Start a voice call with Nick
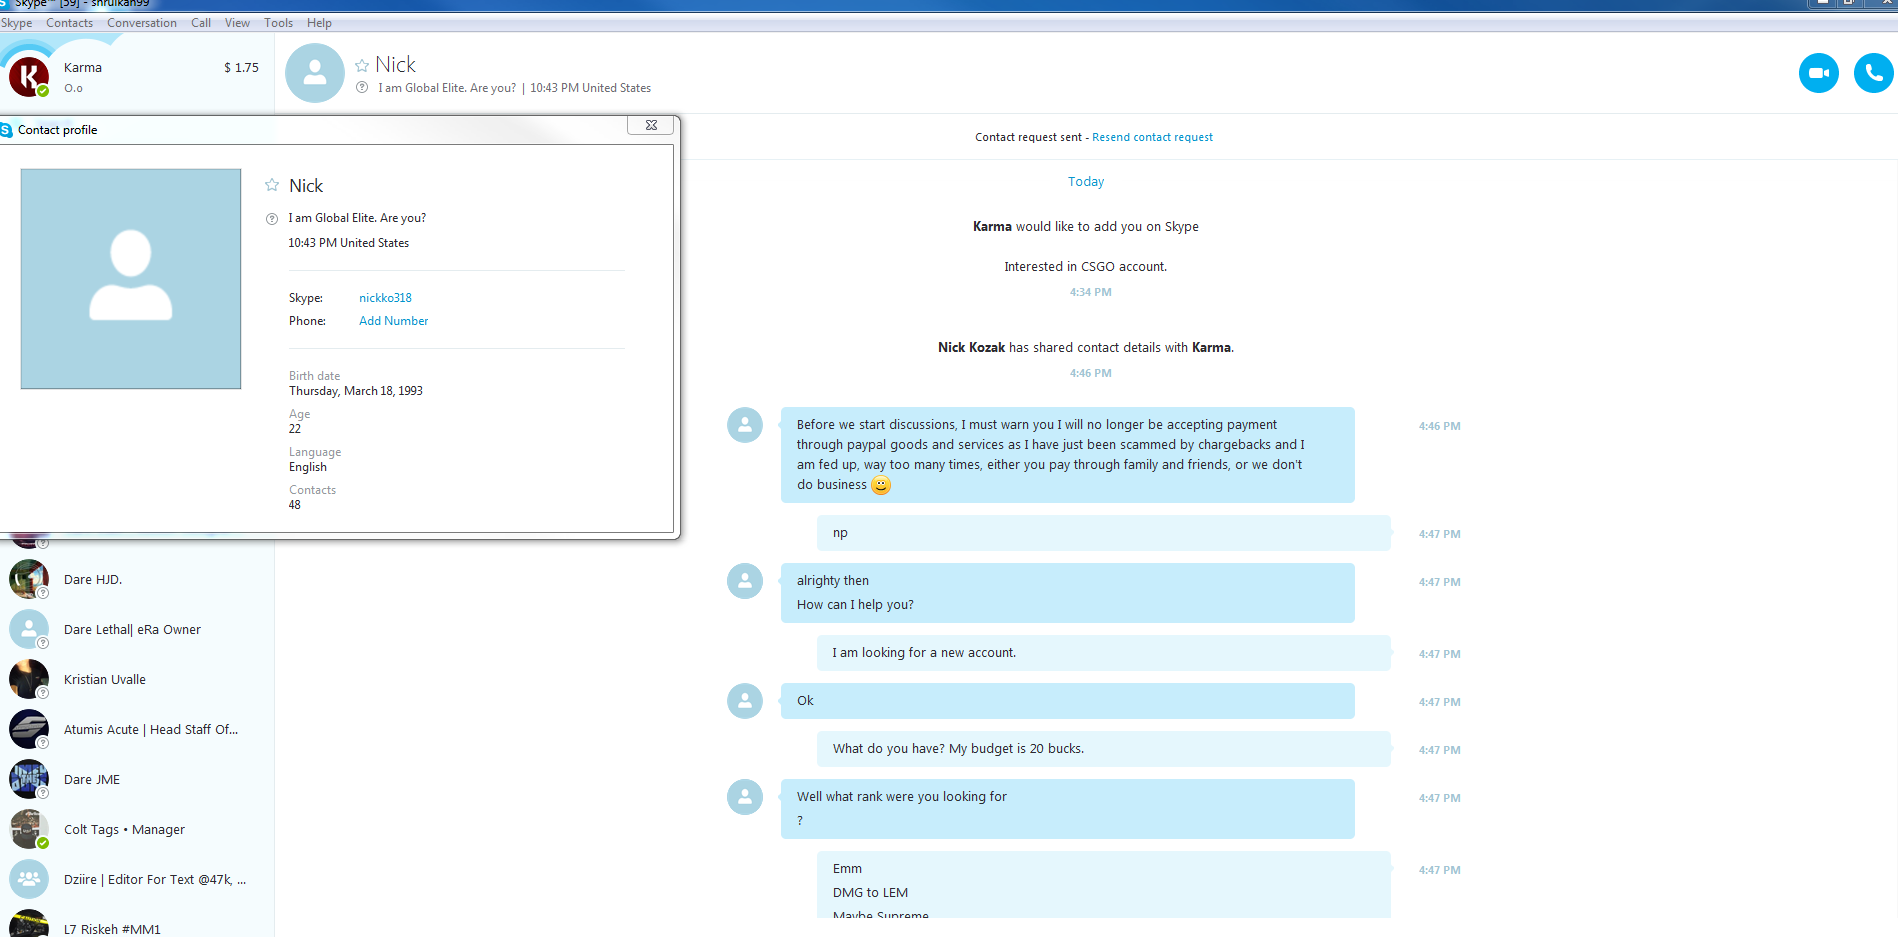The height and width of the screenshot is (937, 1898). pyautogui.click(x=1873, y=73)
